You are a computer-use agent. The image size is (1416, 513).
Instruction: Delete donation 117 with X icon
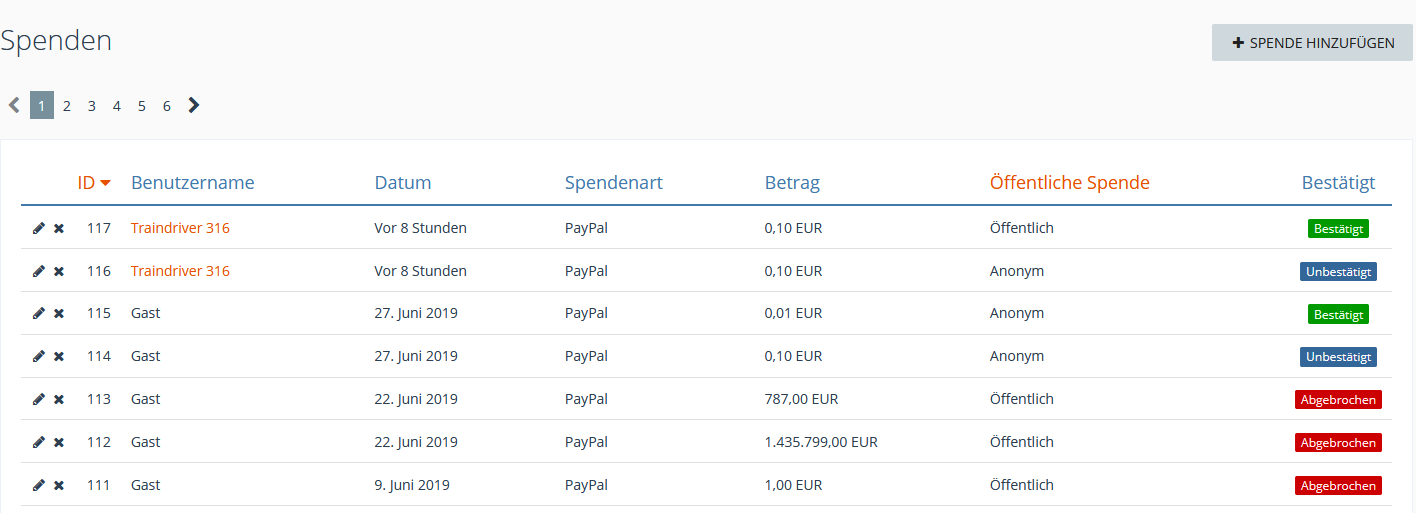[59, 228]
